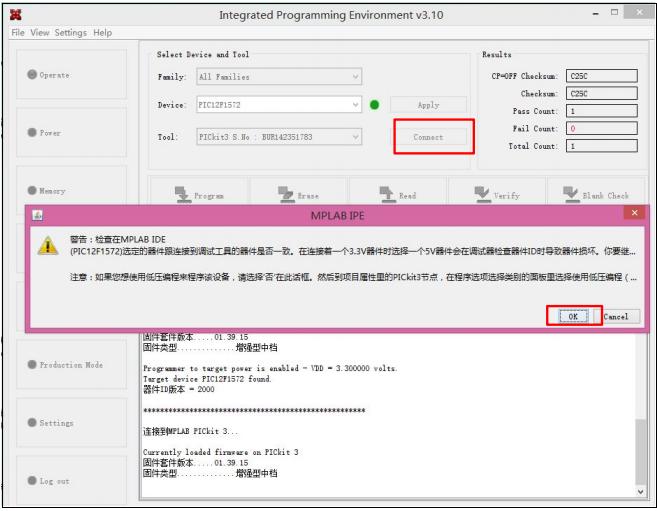
Task: Select the Power sidebar panel
Action: 71,132
